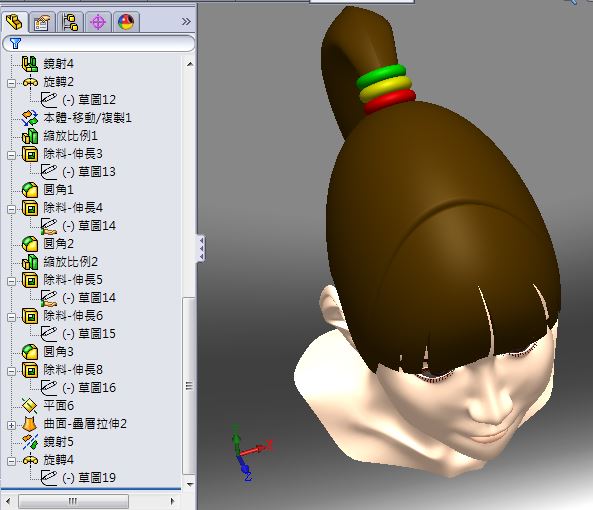
Task: Click the vertical scrollbar thumb
Action: tap(189, 386)
